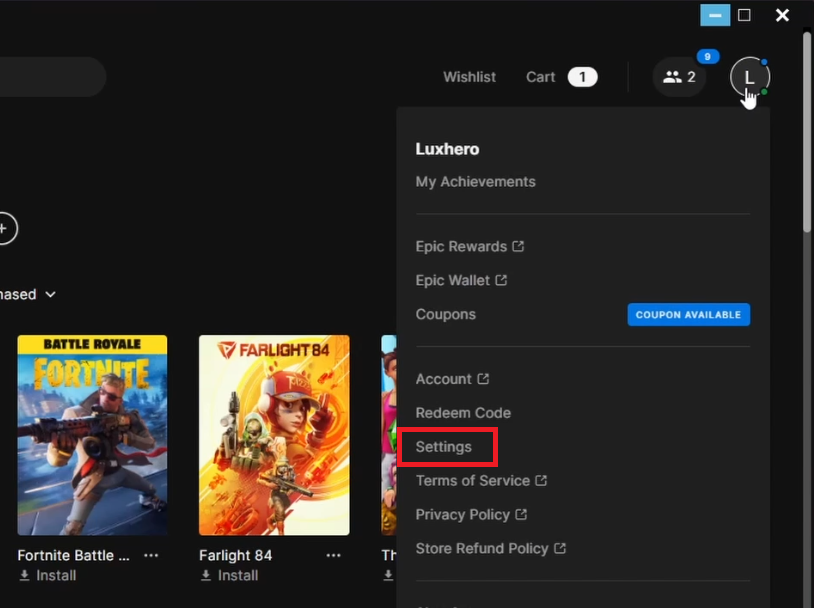Screen dimensions: 814x608
Task: Click the download arrow icon under Farlight 84
Action: click(x=206, y=575)
